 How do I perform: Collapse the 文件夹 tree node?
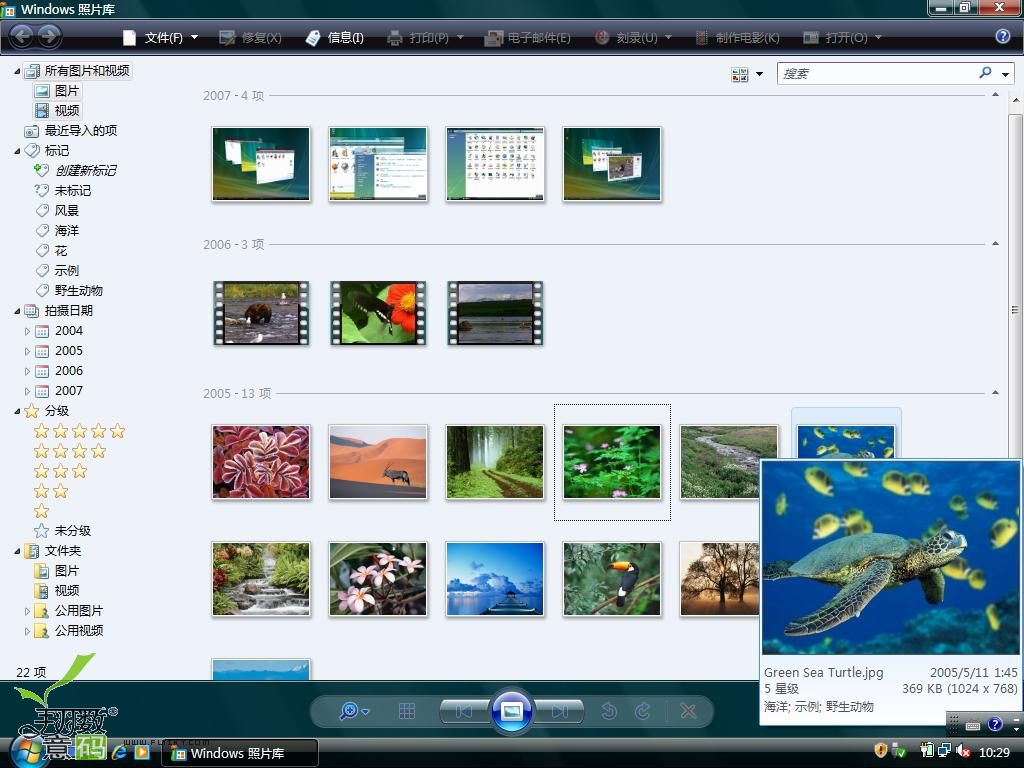(x=17, y=551)
